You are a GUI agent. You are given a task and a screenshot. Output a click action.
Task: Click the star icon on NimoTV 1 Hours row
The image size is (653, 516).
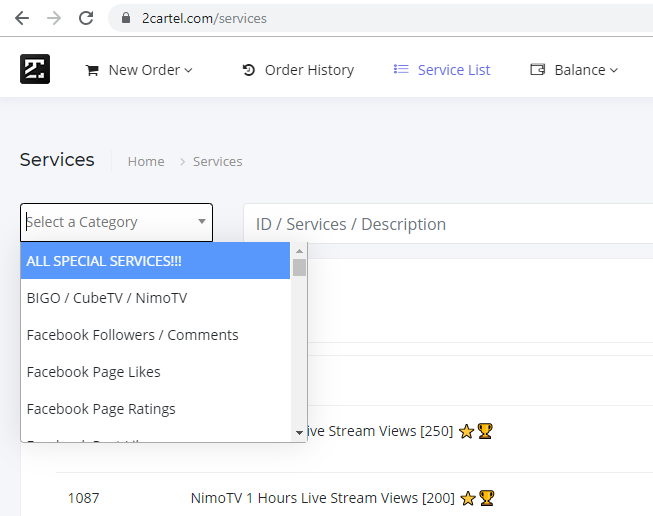tap(468, 498)
